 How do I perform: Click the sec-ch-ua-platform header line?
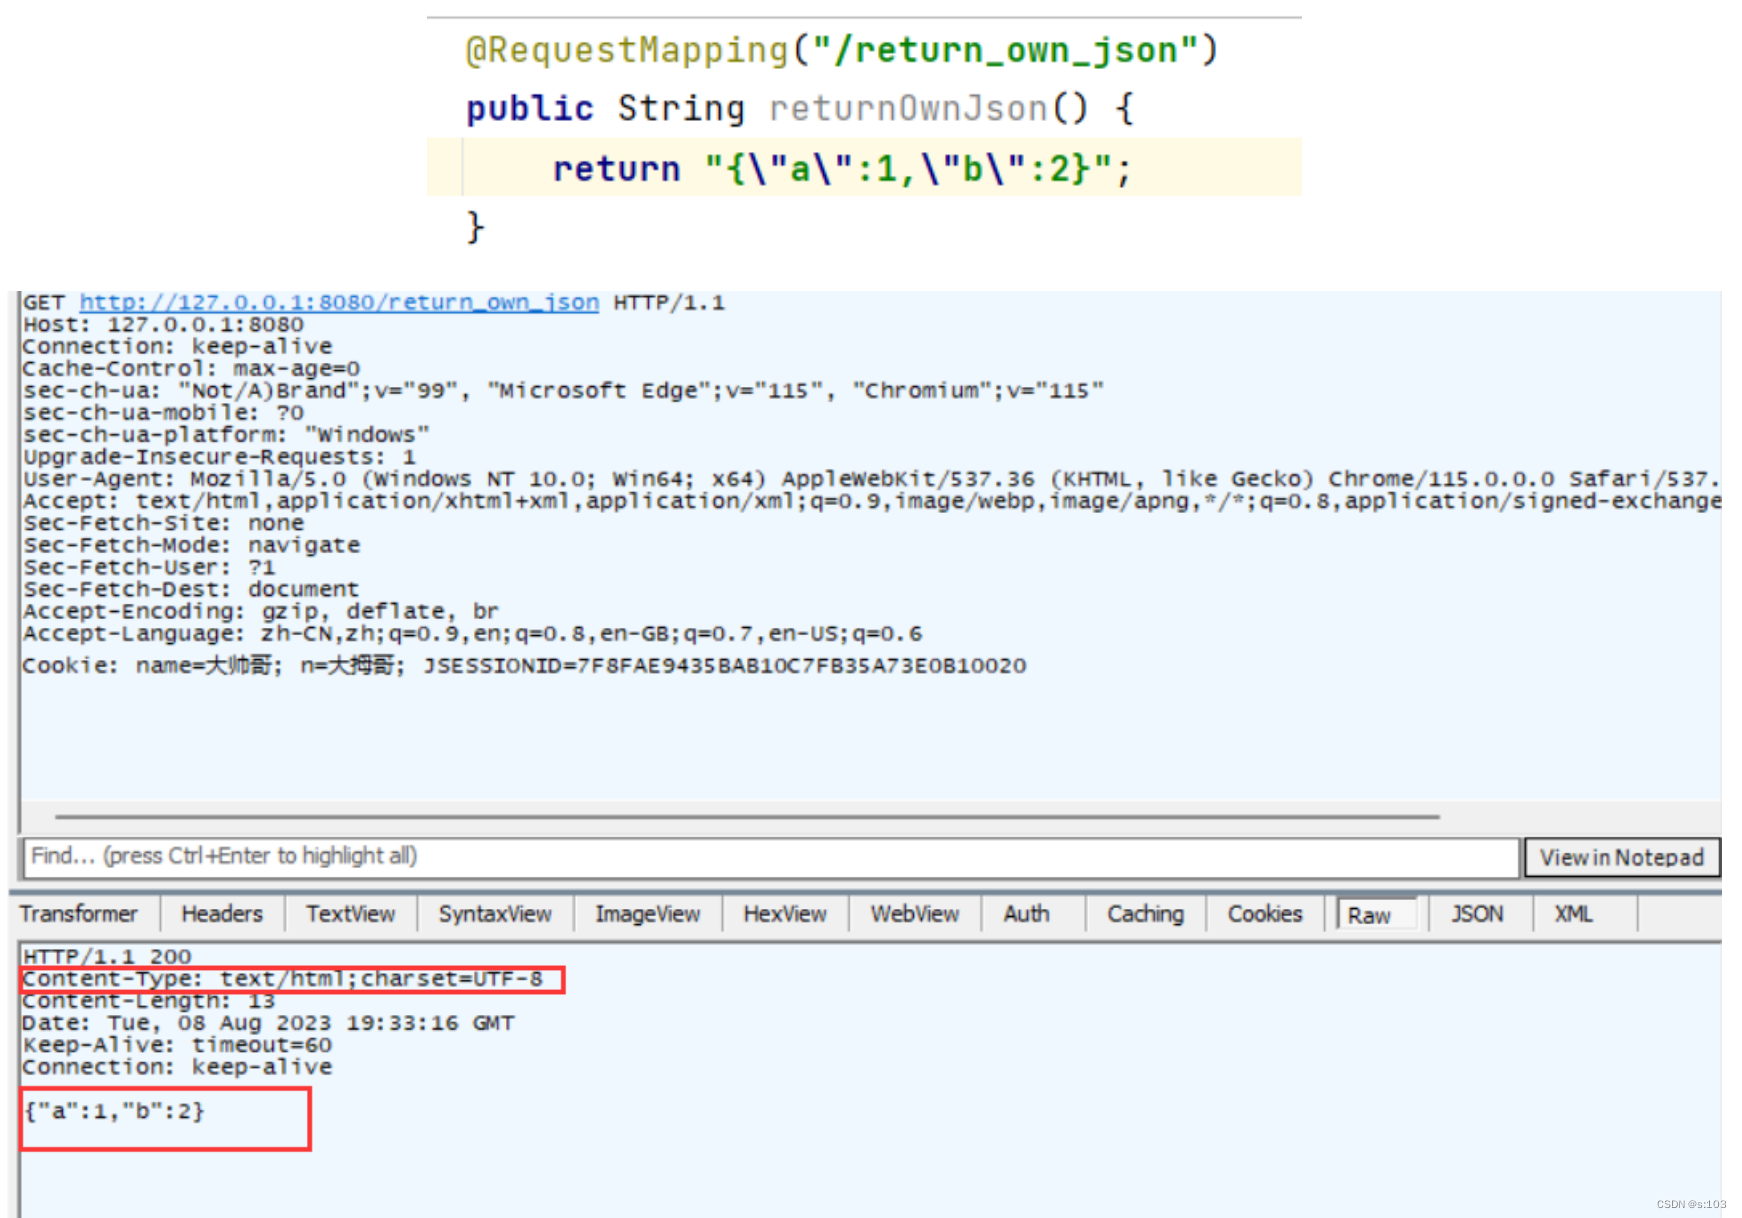[x=226, y=434]
